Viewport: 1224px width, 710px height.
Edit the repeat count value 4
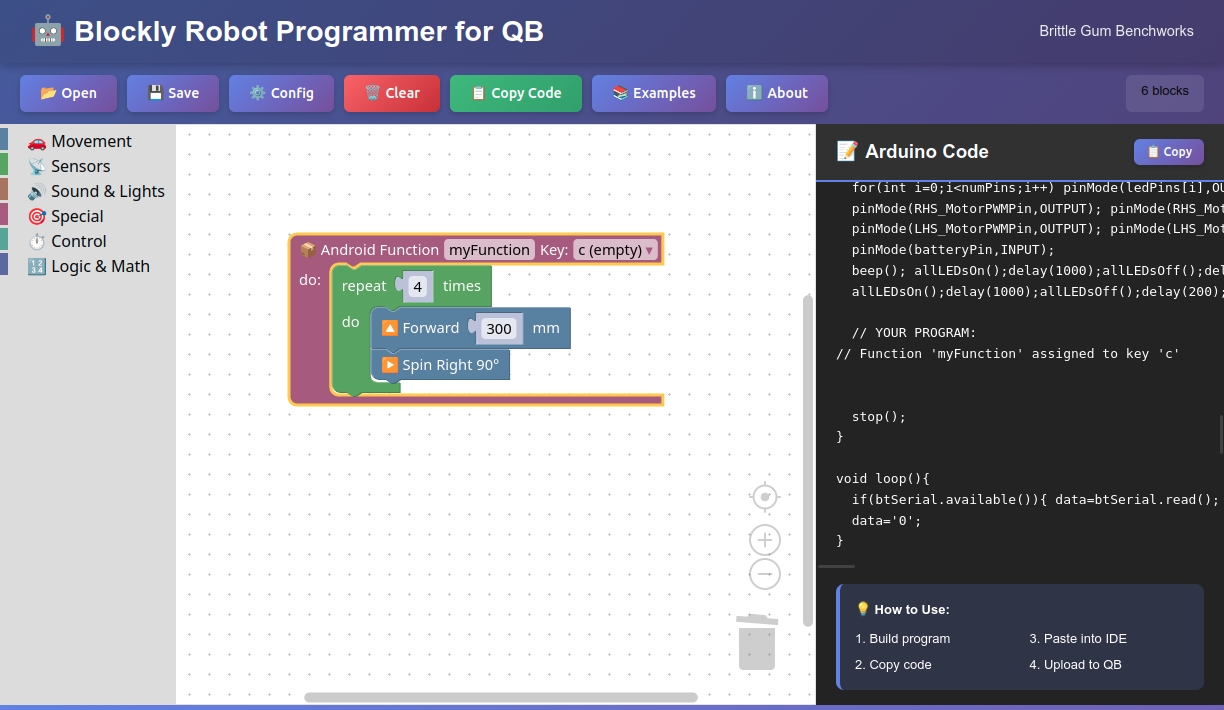coord(418,287)
